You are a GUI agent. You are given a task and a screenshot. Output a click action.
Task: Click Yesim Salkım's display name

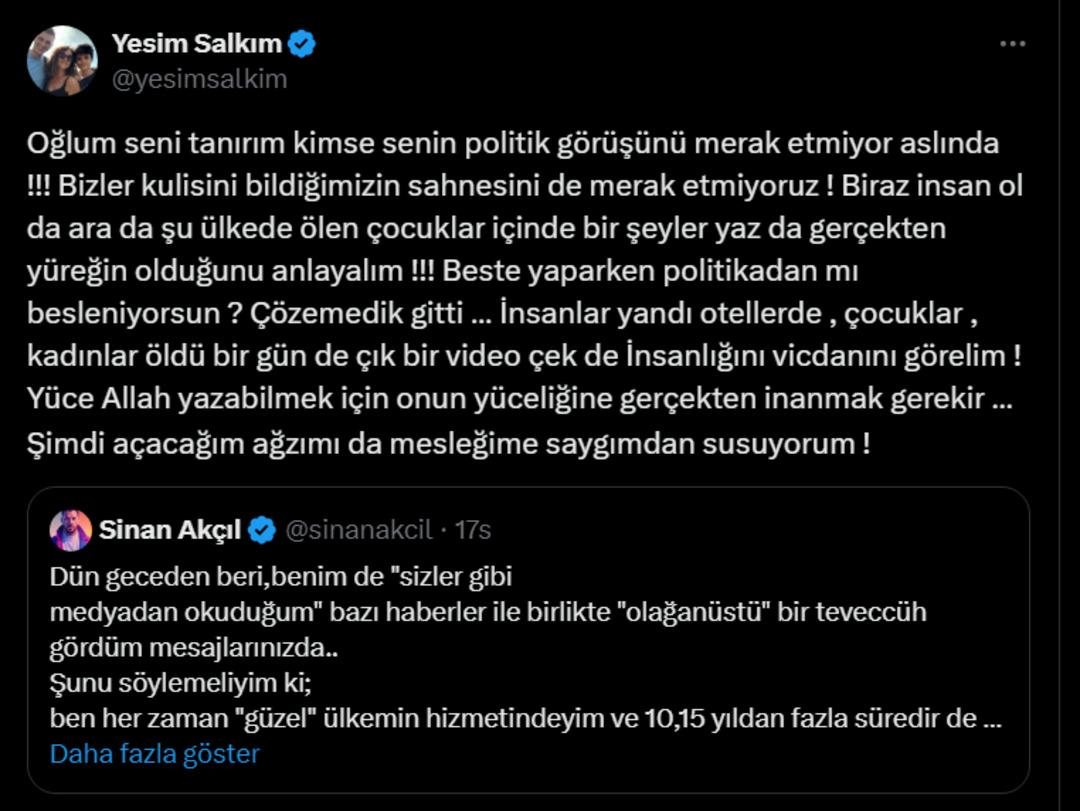200,42
